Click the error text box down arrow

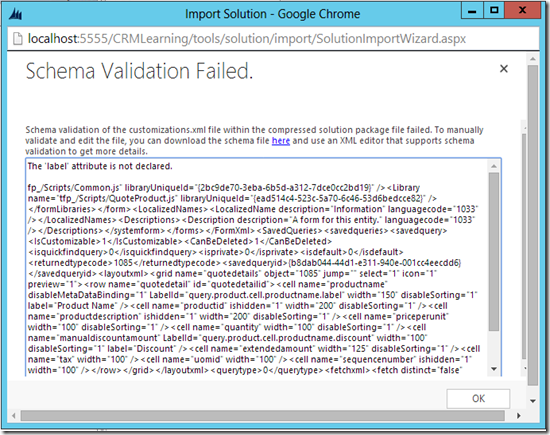click(494, 369)
